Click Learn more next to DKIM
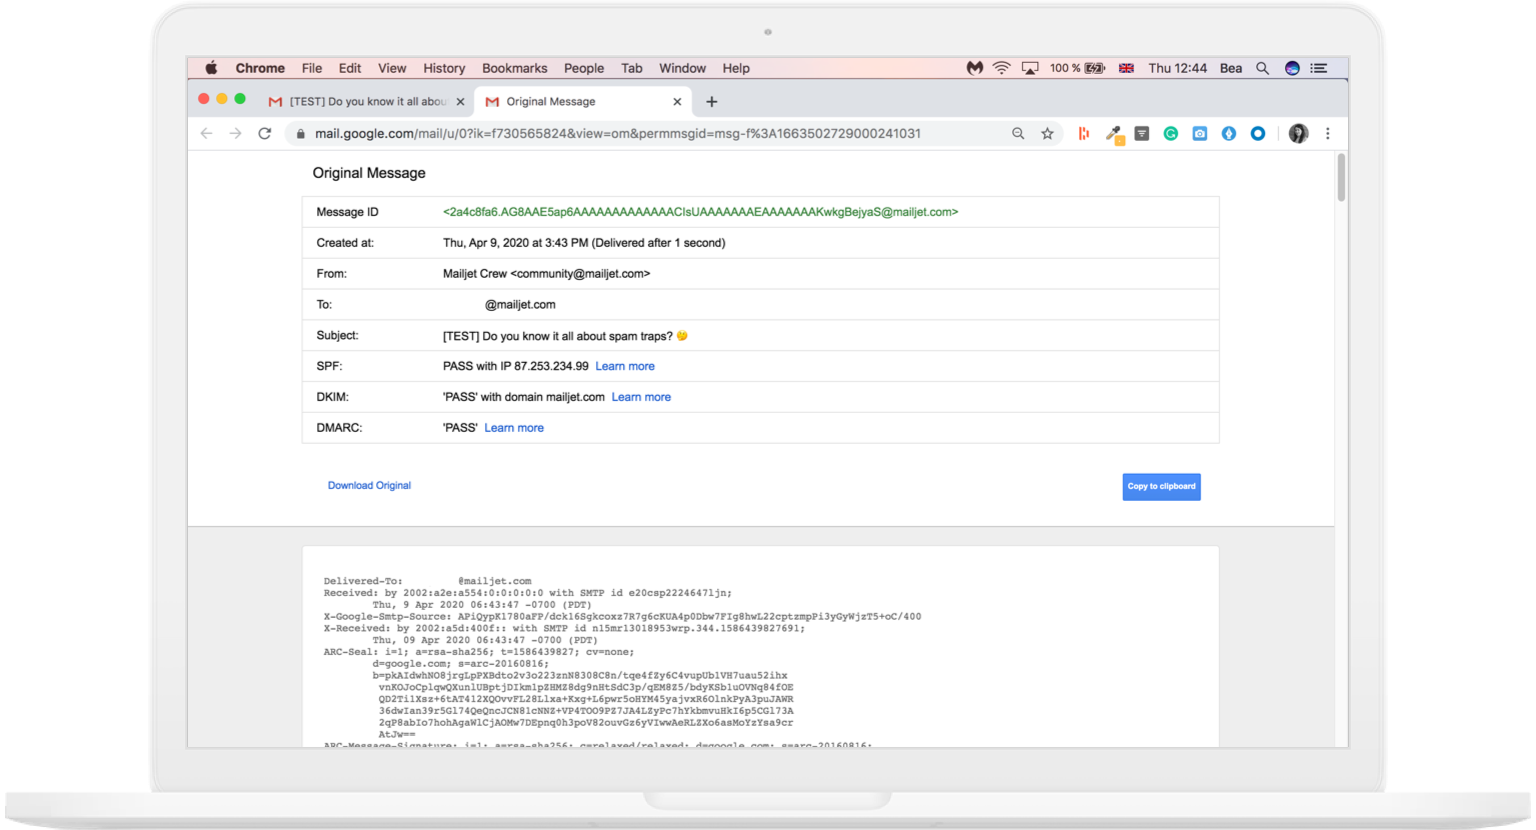This screenshot has height=830, width=1536. (641, 397)
